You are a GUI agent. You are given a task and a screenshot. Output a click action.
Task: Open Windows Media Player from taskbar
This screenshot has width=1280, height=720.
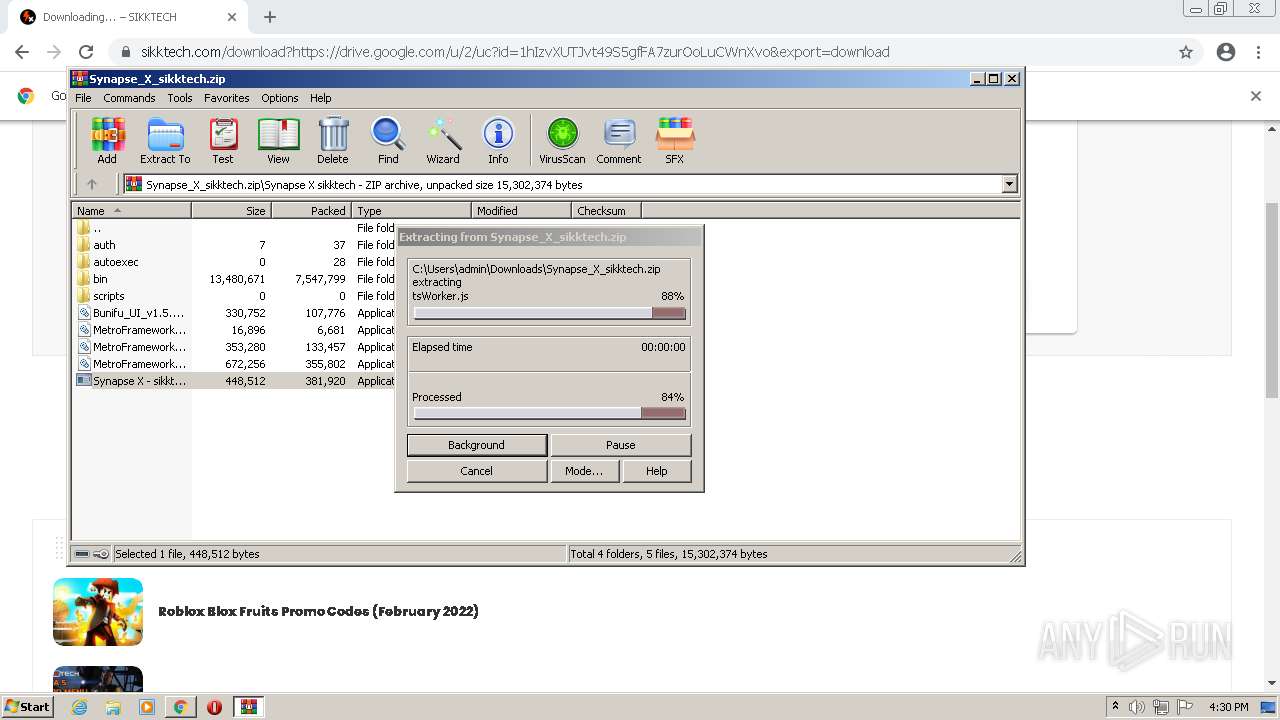coord(147,707)
